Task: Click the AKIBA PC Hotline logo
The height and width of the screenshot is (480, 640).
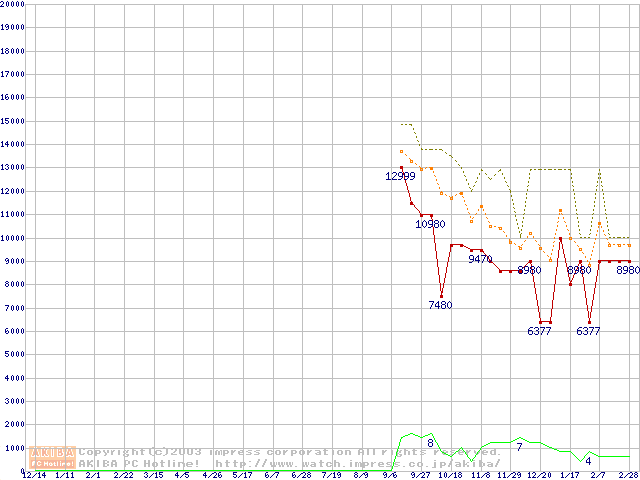Action: (53, 458)
